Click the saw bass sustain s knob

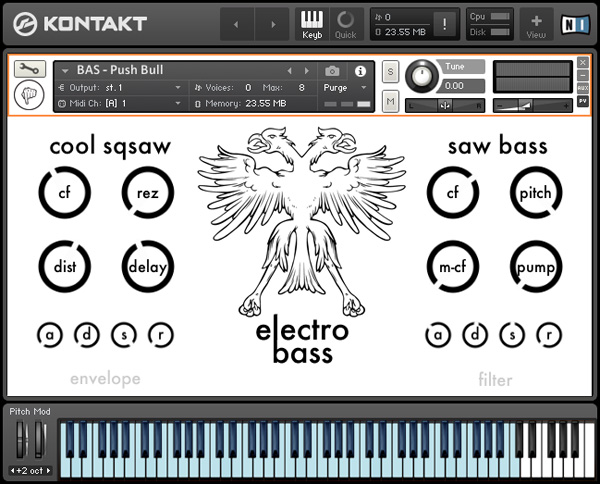(x=512, y=335)
